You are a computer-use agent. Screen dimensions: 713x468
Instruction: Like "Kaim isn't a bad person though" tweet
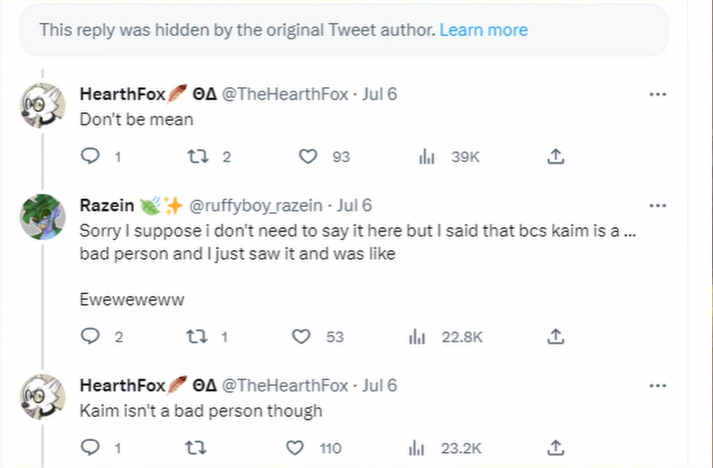click(295, 448)
